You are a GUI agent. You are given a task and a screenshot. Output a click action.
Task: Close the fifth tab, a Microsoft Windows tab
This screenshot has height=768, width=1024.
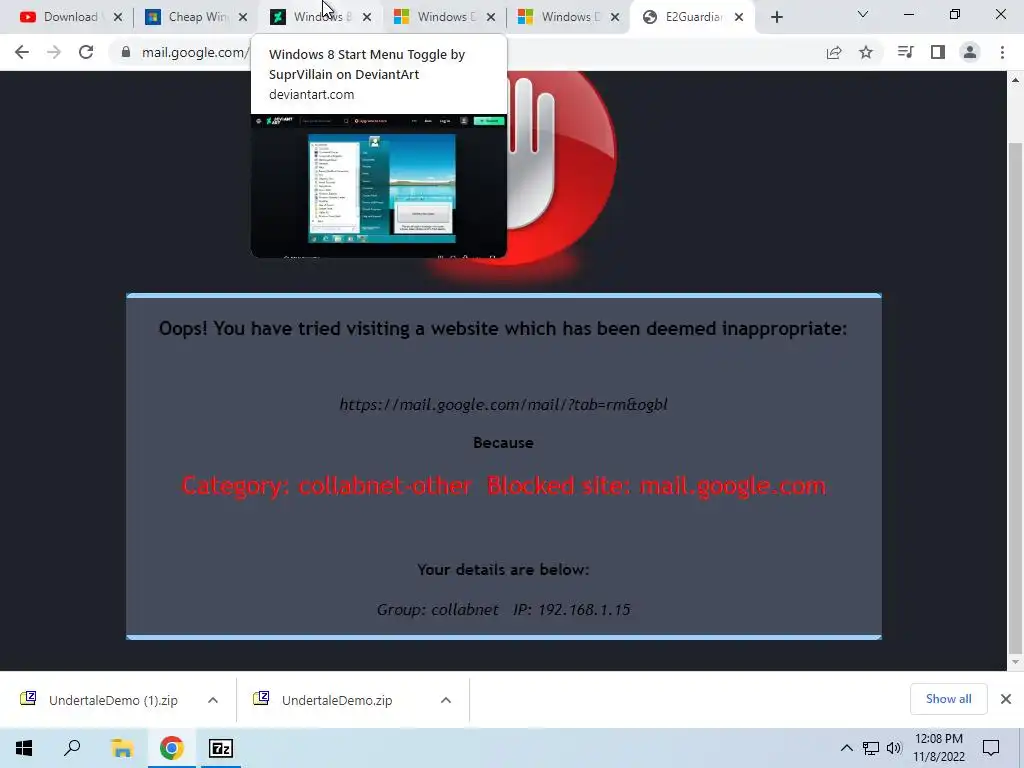pos(615,18)
